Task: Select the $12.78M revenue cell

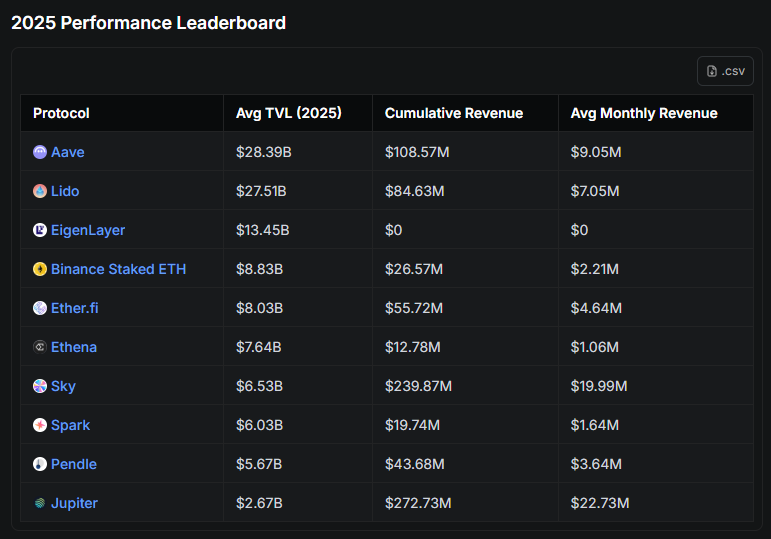Action: click(x=465, y=347)
